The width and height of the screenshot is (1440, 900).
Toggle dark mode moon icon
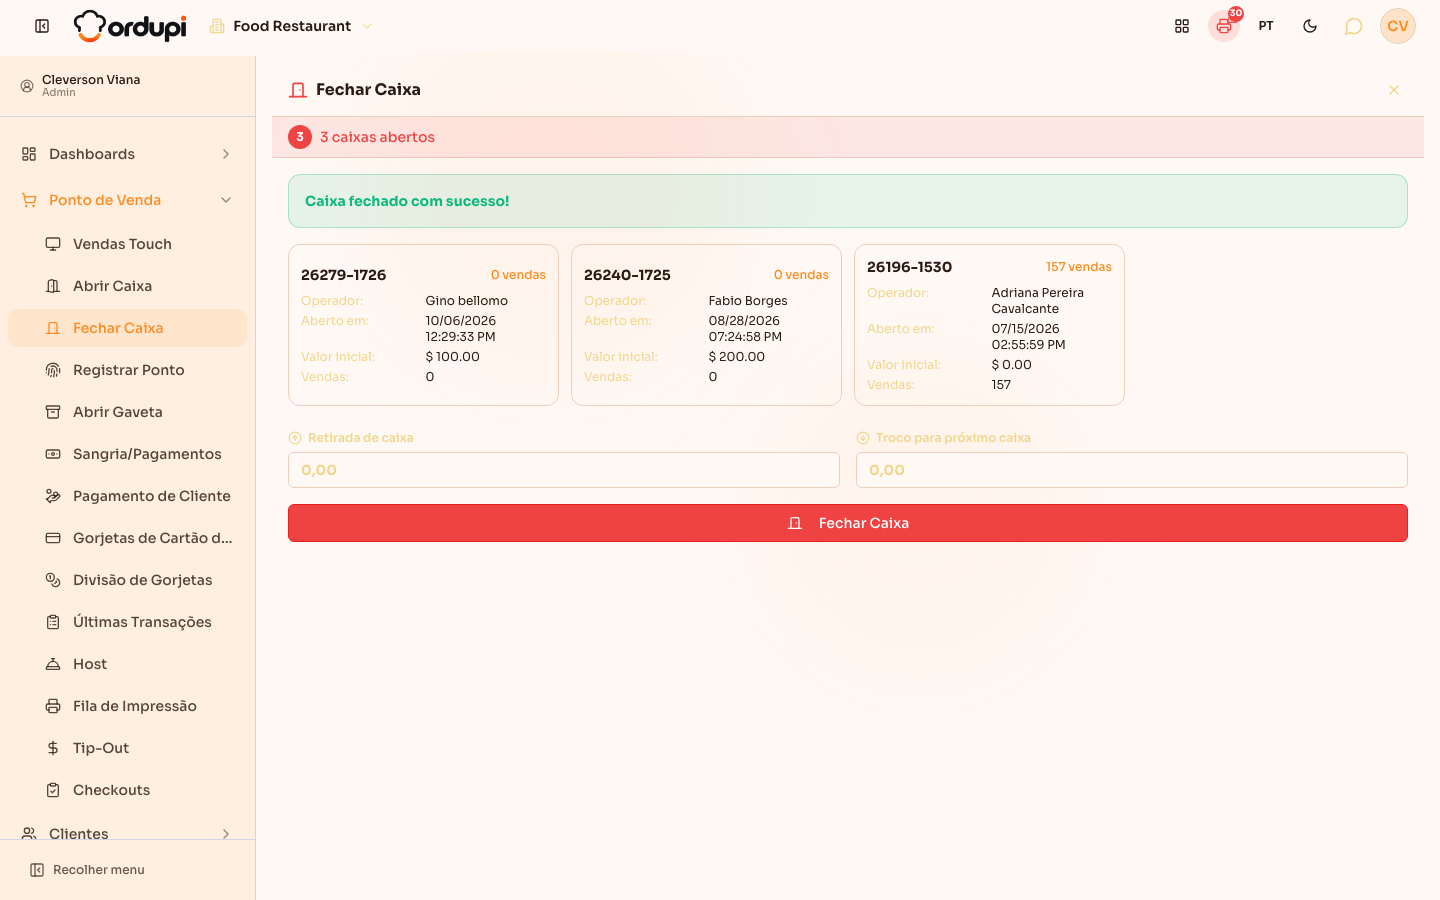(x=1310, y=26)
